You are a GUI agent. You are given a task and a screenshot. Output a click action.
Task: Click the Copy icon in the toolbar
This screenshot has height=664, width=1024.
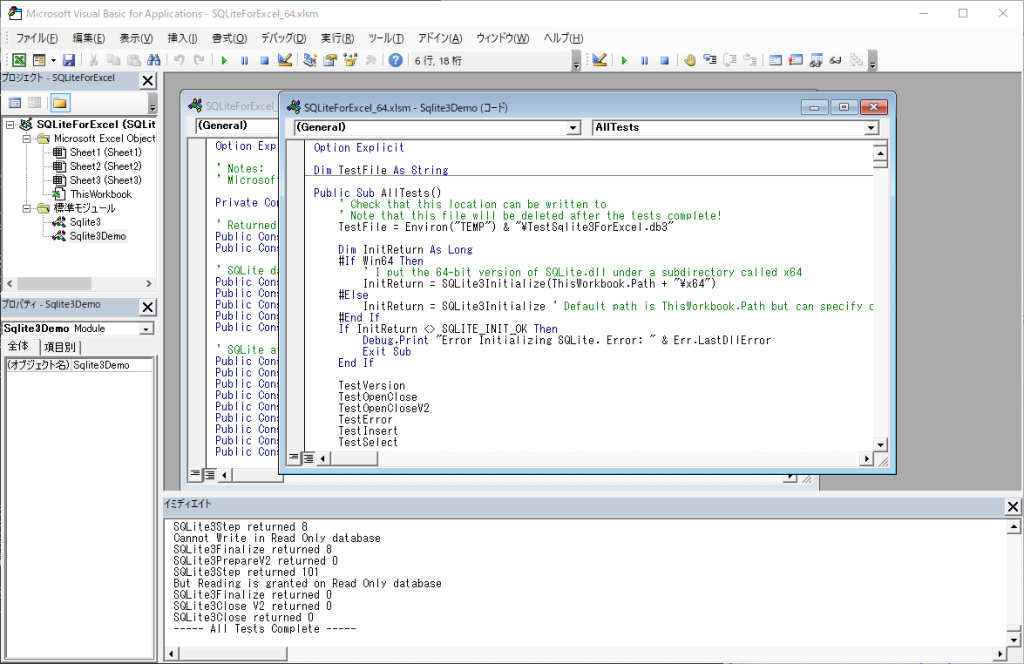click(x=114, y=61)
